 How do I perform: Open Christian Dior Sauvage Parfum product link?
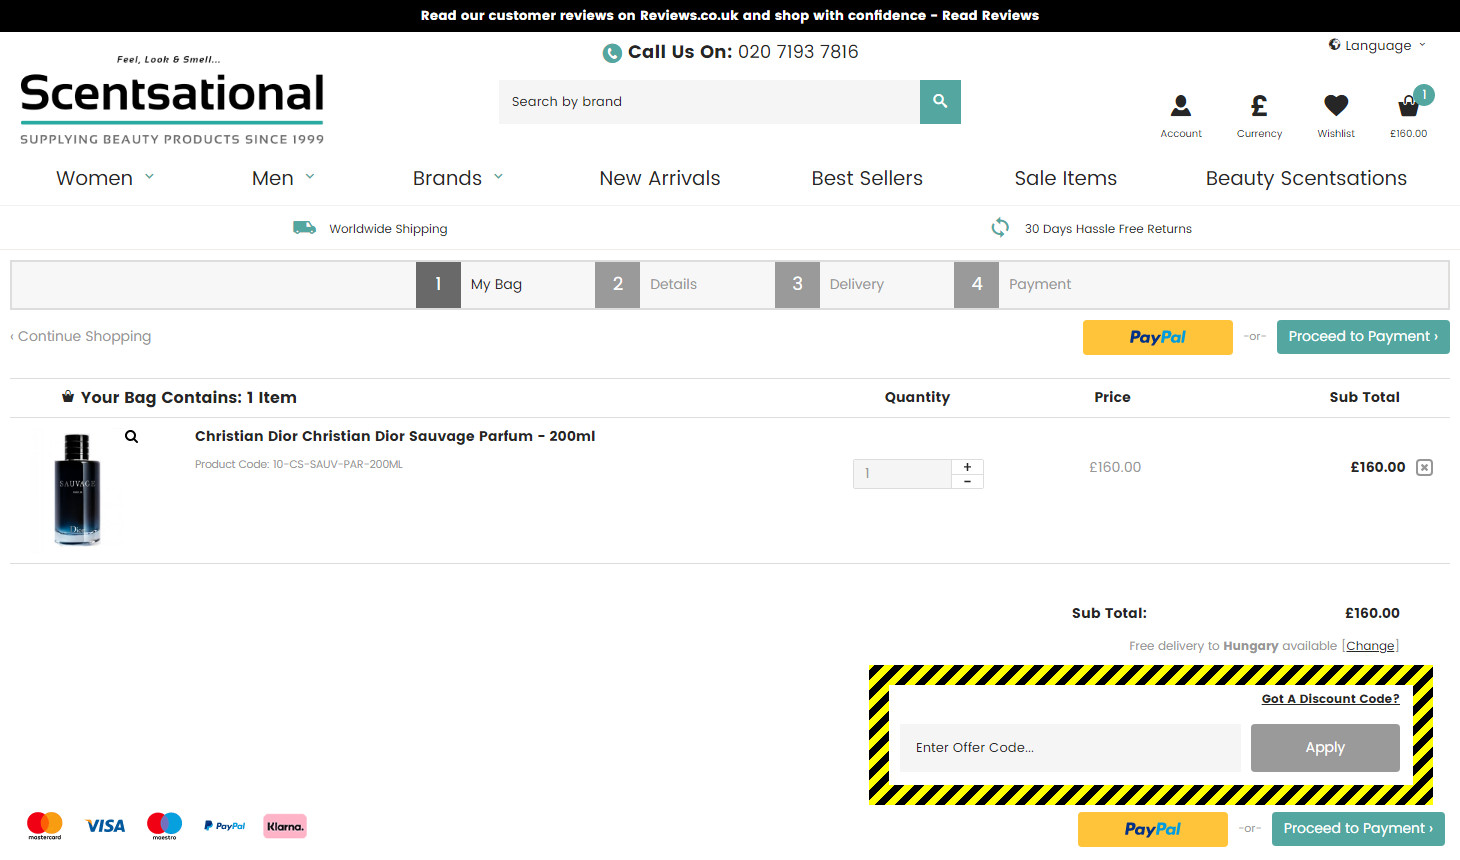coord(395,436)
